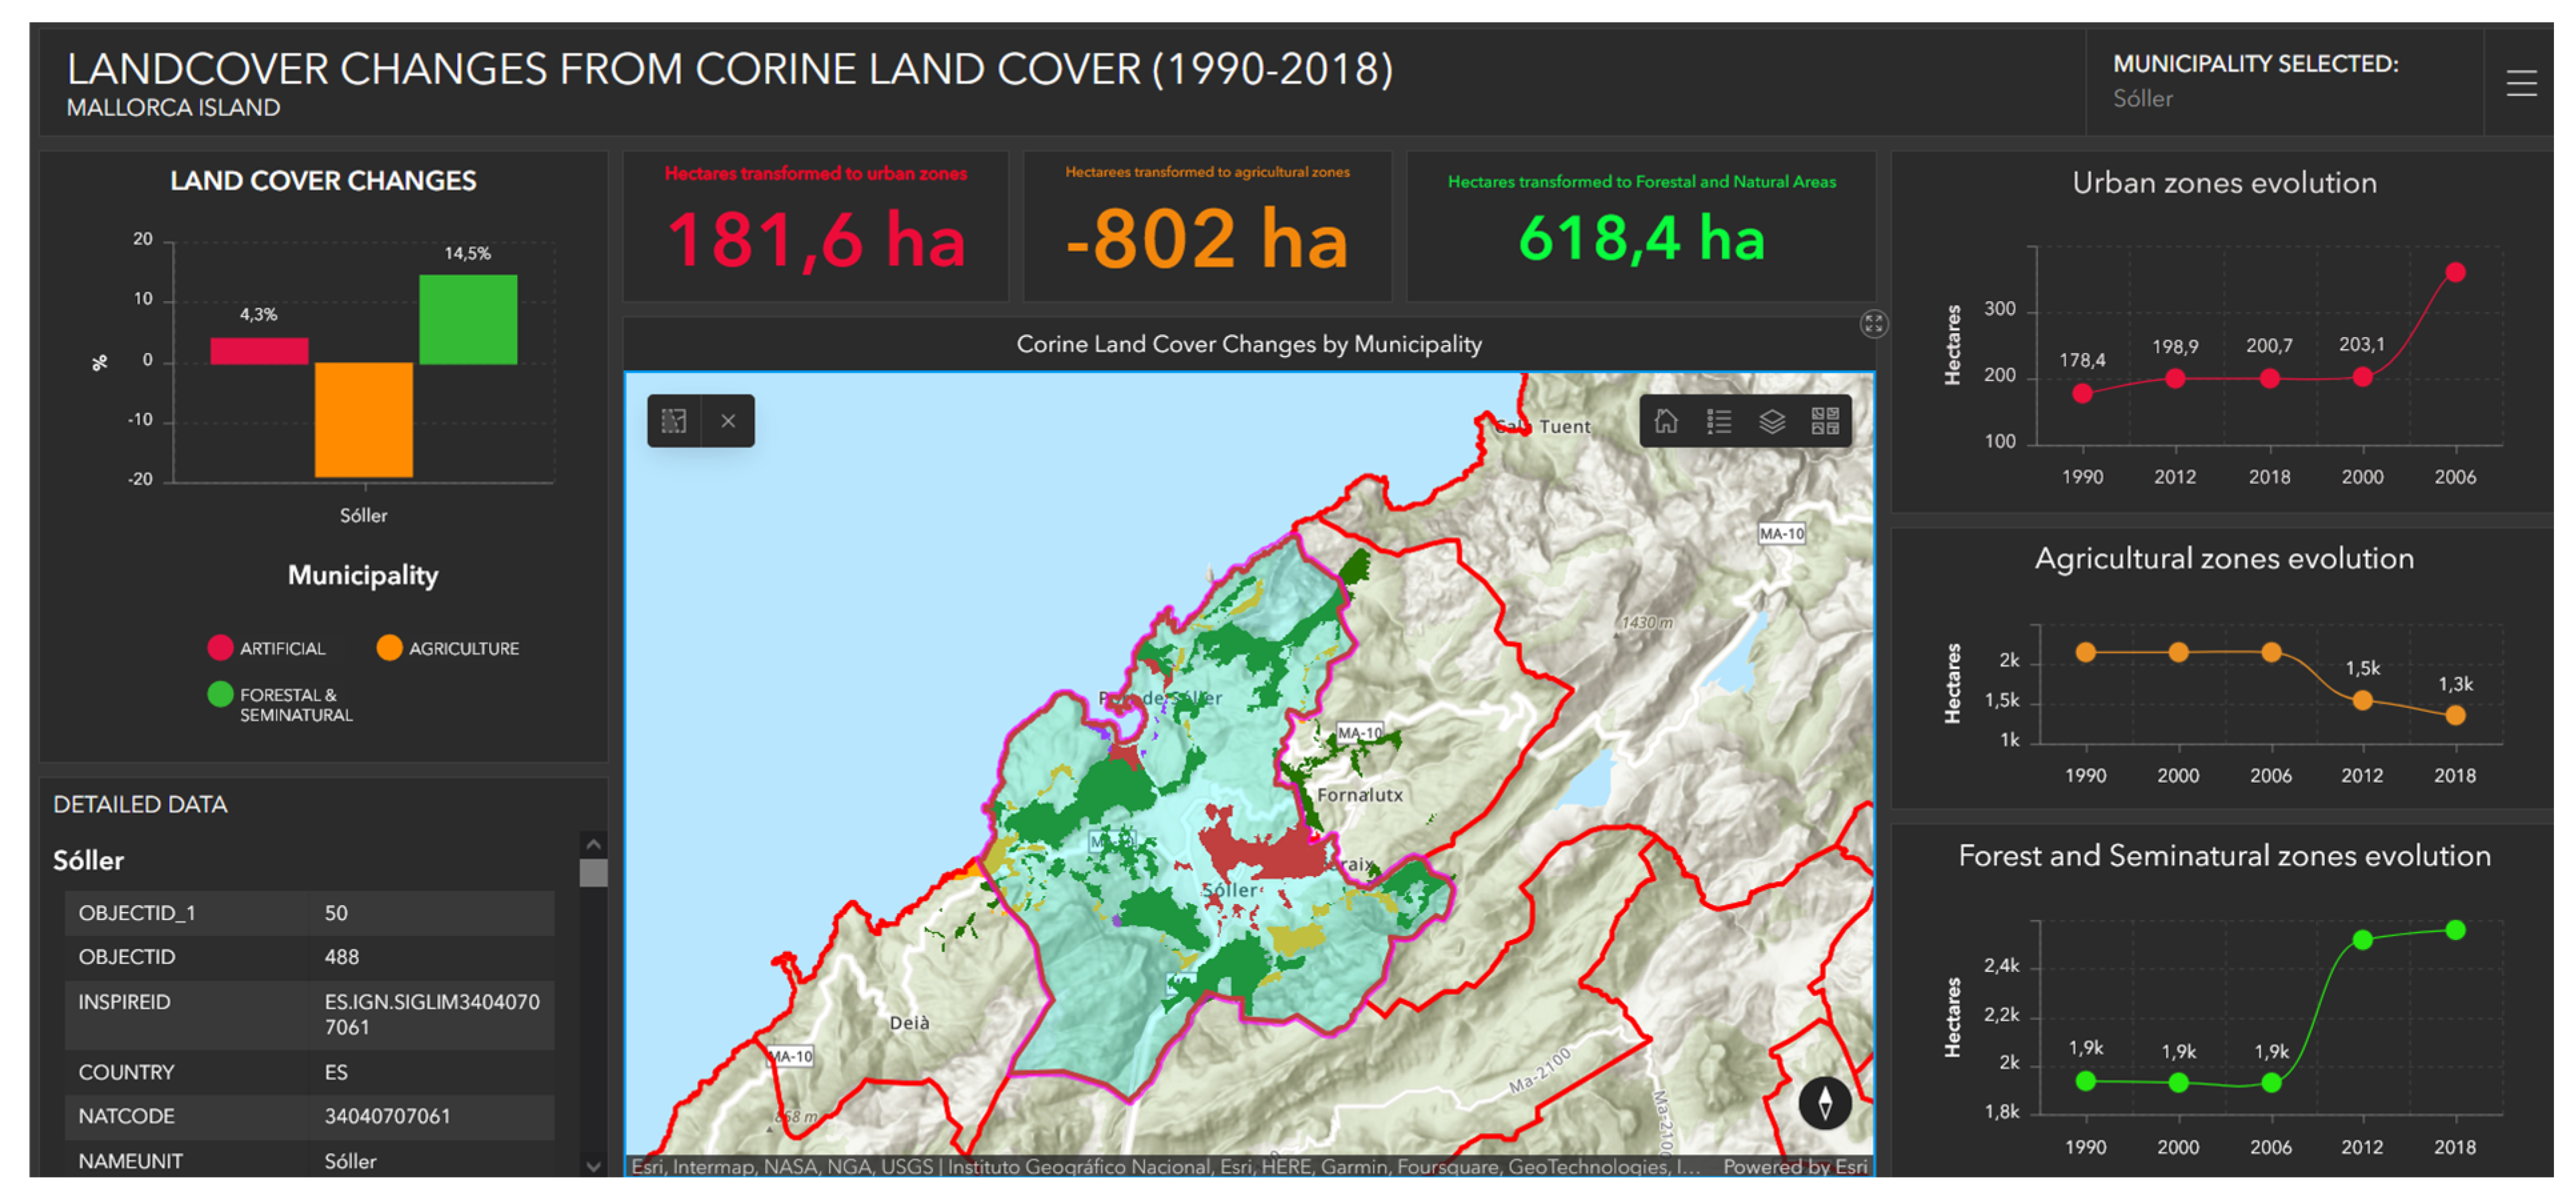This screenshot has width=2576, height=1199.
Task: Open the map layers panel
Action: click(1772, 421)
